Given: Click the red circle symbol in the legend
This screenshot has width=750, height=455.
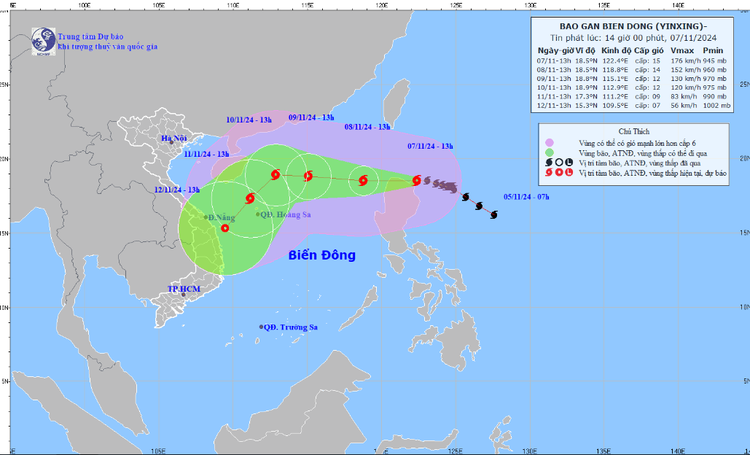Looking at the screenshot, I should coord(559,173).
